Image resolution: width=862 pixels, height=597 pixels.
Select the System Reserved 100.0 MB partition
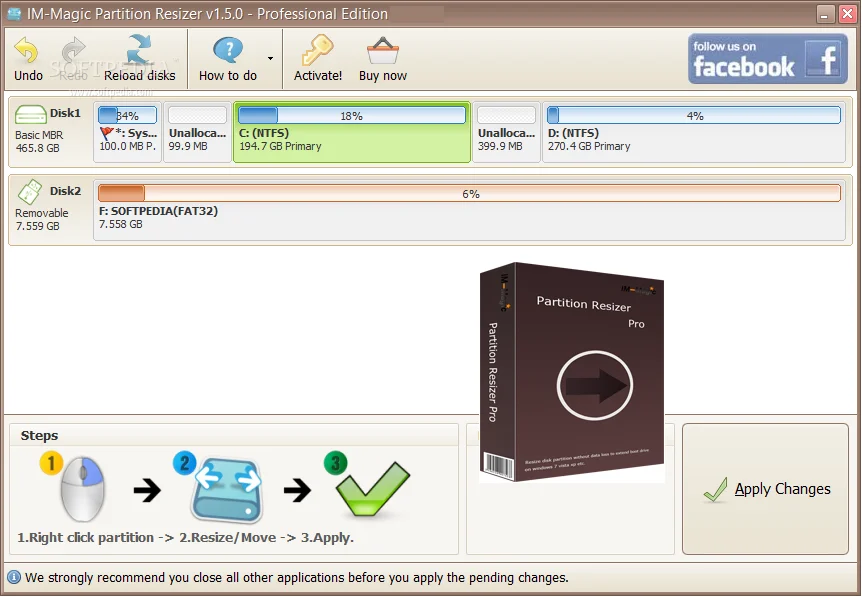coord(128,132)
